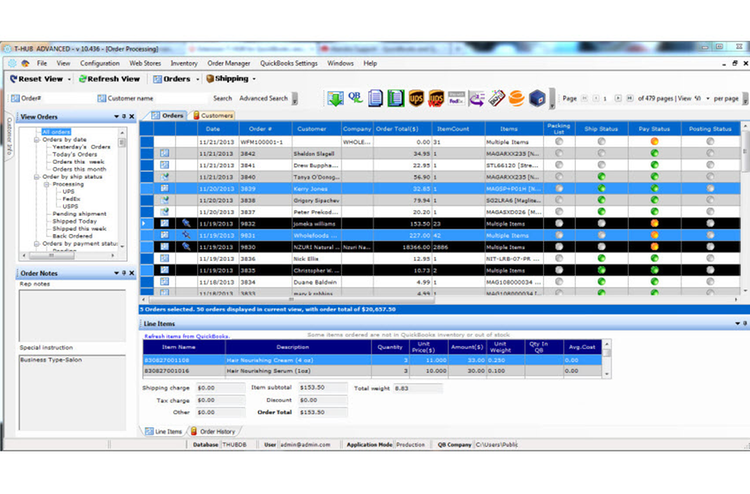Pin the Order Notes panel
Viewport: 750px width, 494px height.
(x=124, y=273)
